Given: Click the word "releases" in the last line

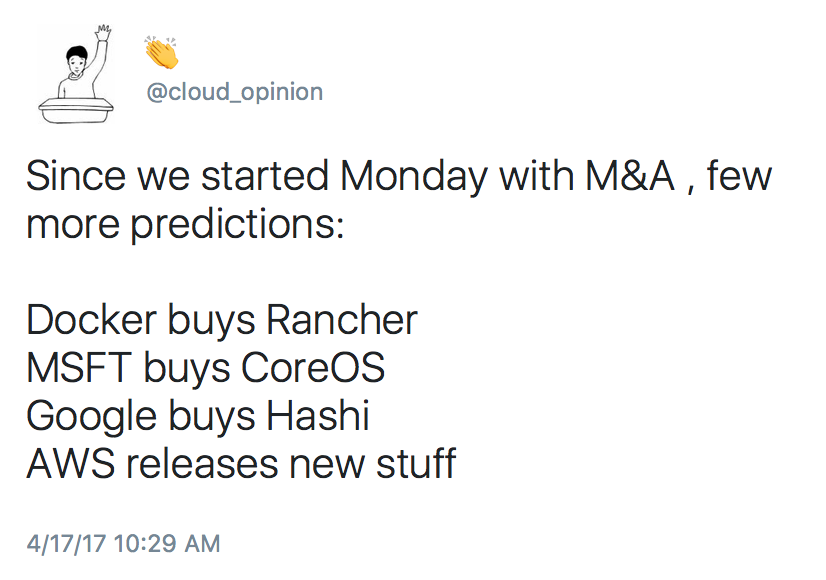Looking at the screenshot, I should coord(201,464).
